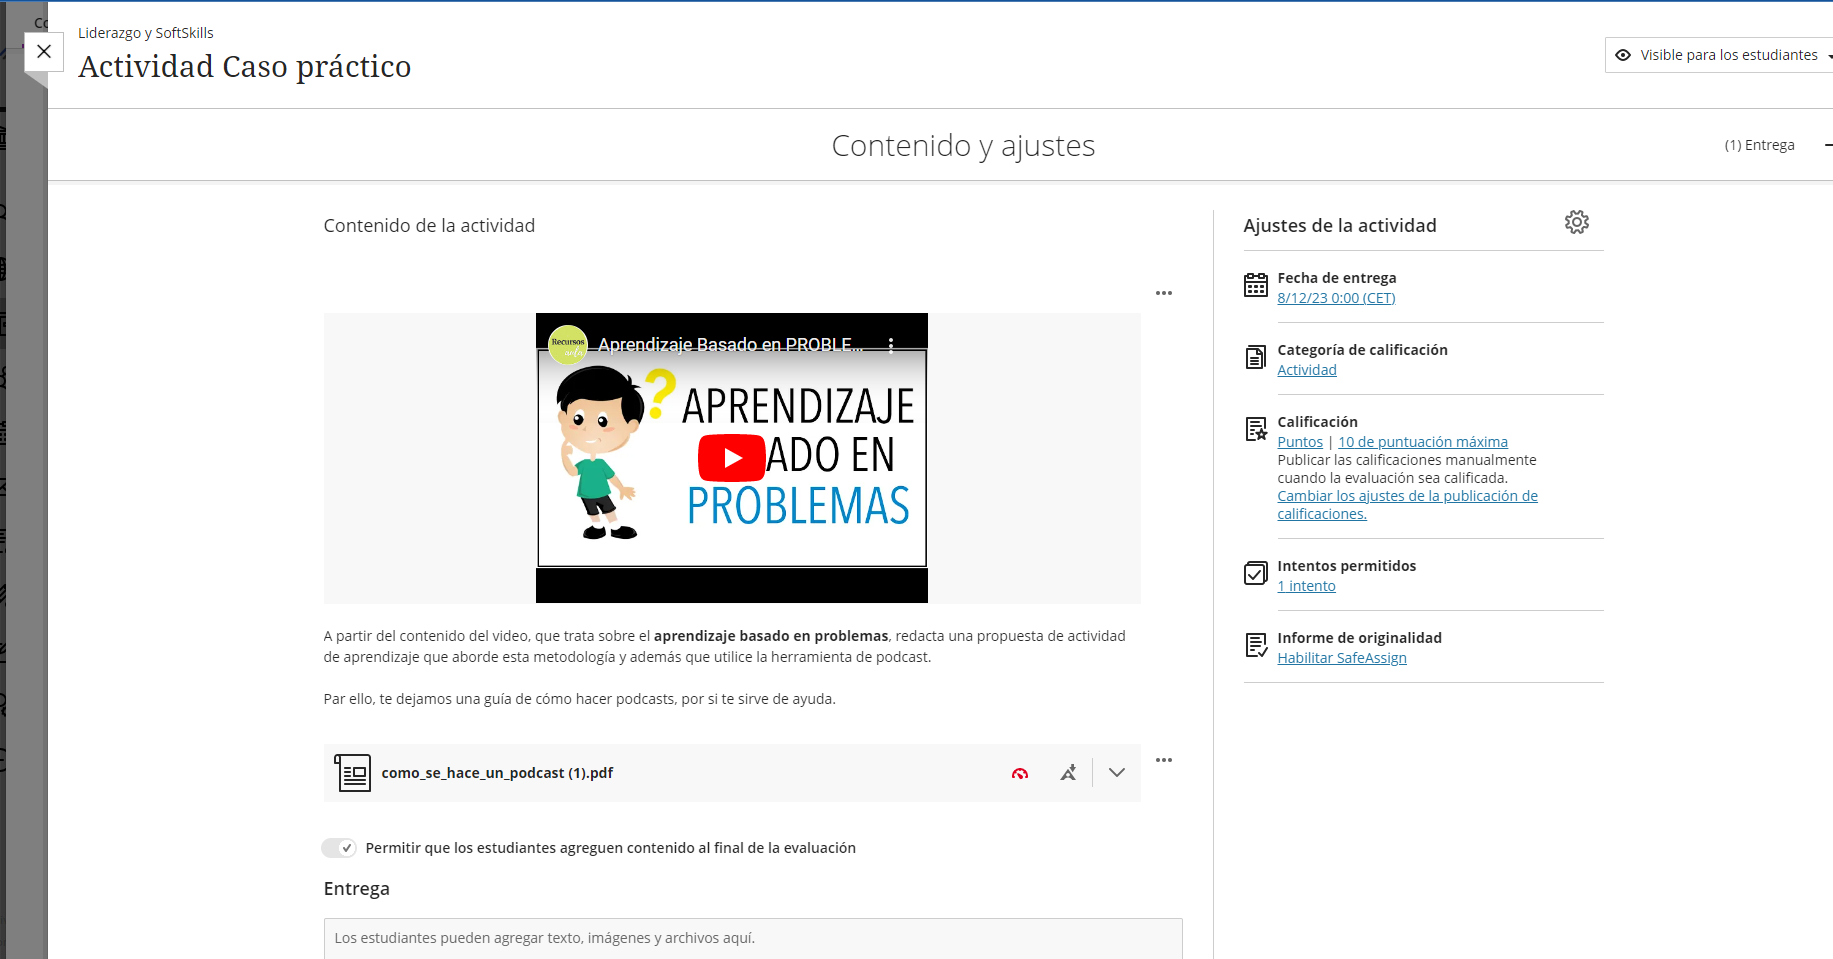Screen dimensions: 1833x959
Task: Click into the Entrega submission text field
Action: [753, 938]
